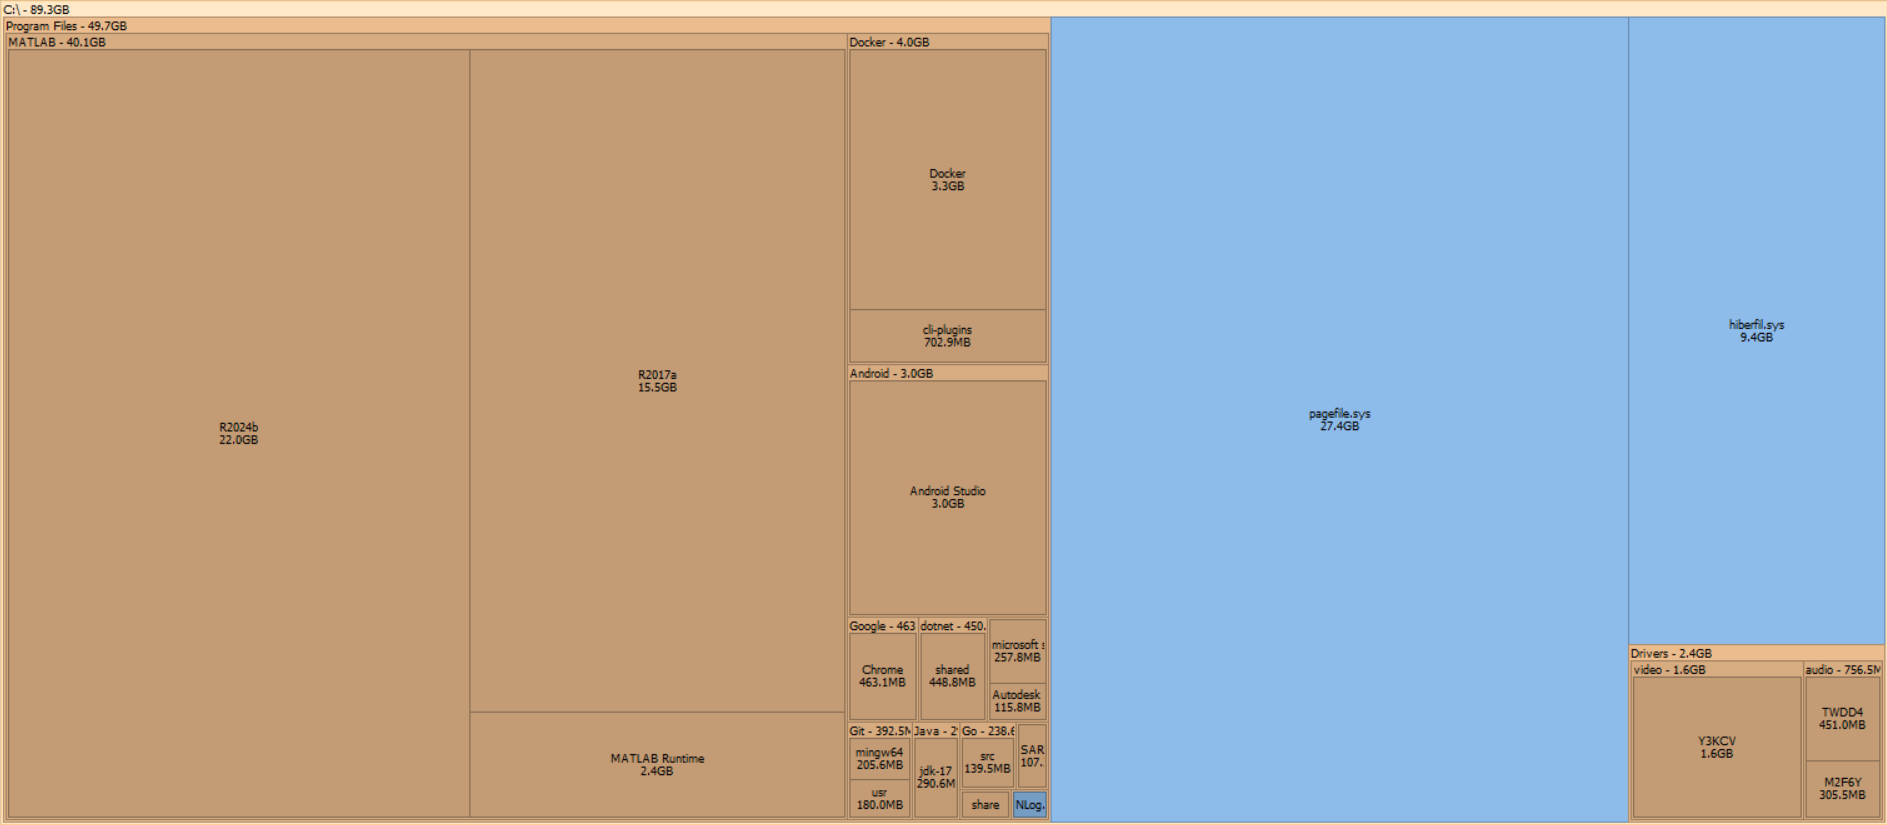Click the 'Program Files - 49.7GB' header
The image size is (1887, 825).
tap(526, 26)
